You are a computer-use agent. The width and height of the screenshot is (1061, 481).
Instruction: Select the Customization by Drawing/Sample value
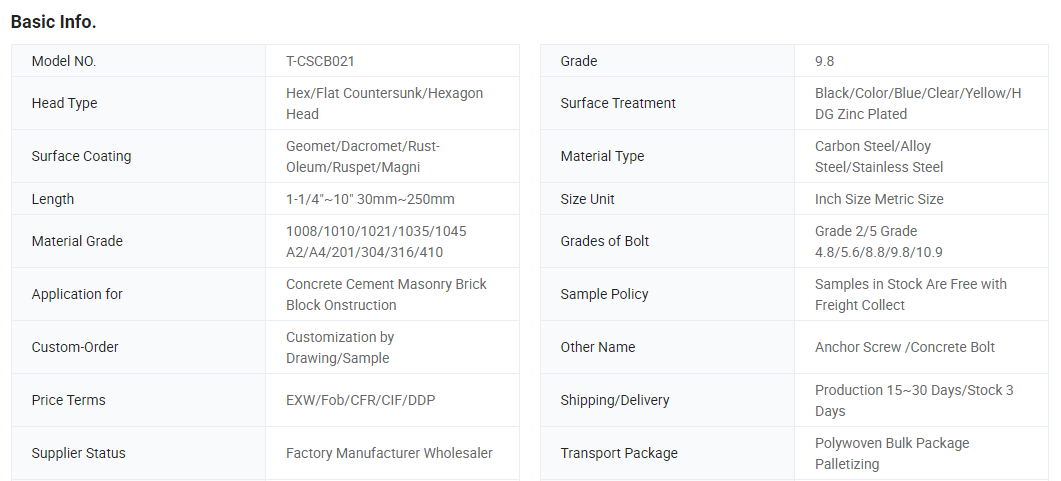click(340, 347)
